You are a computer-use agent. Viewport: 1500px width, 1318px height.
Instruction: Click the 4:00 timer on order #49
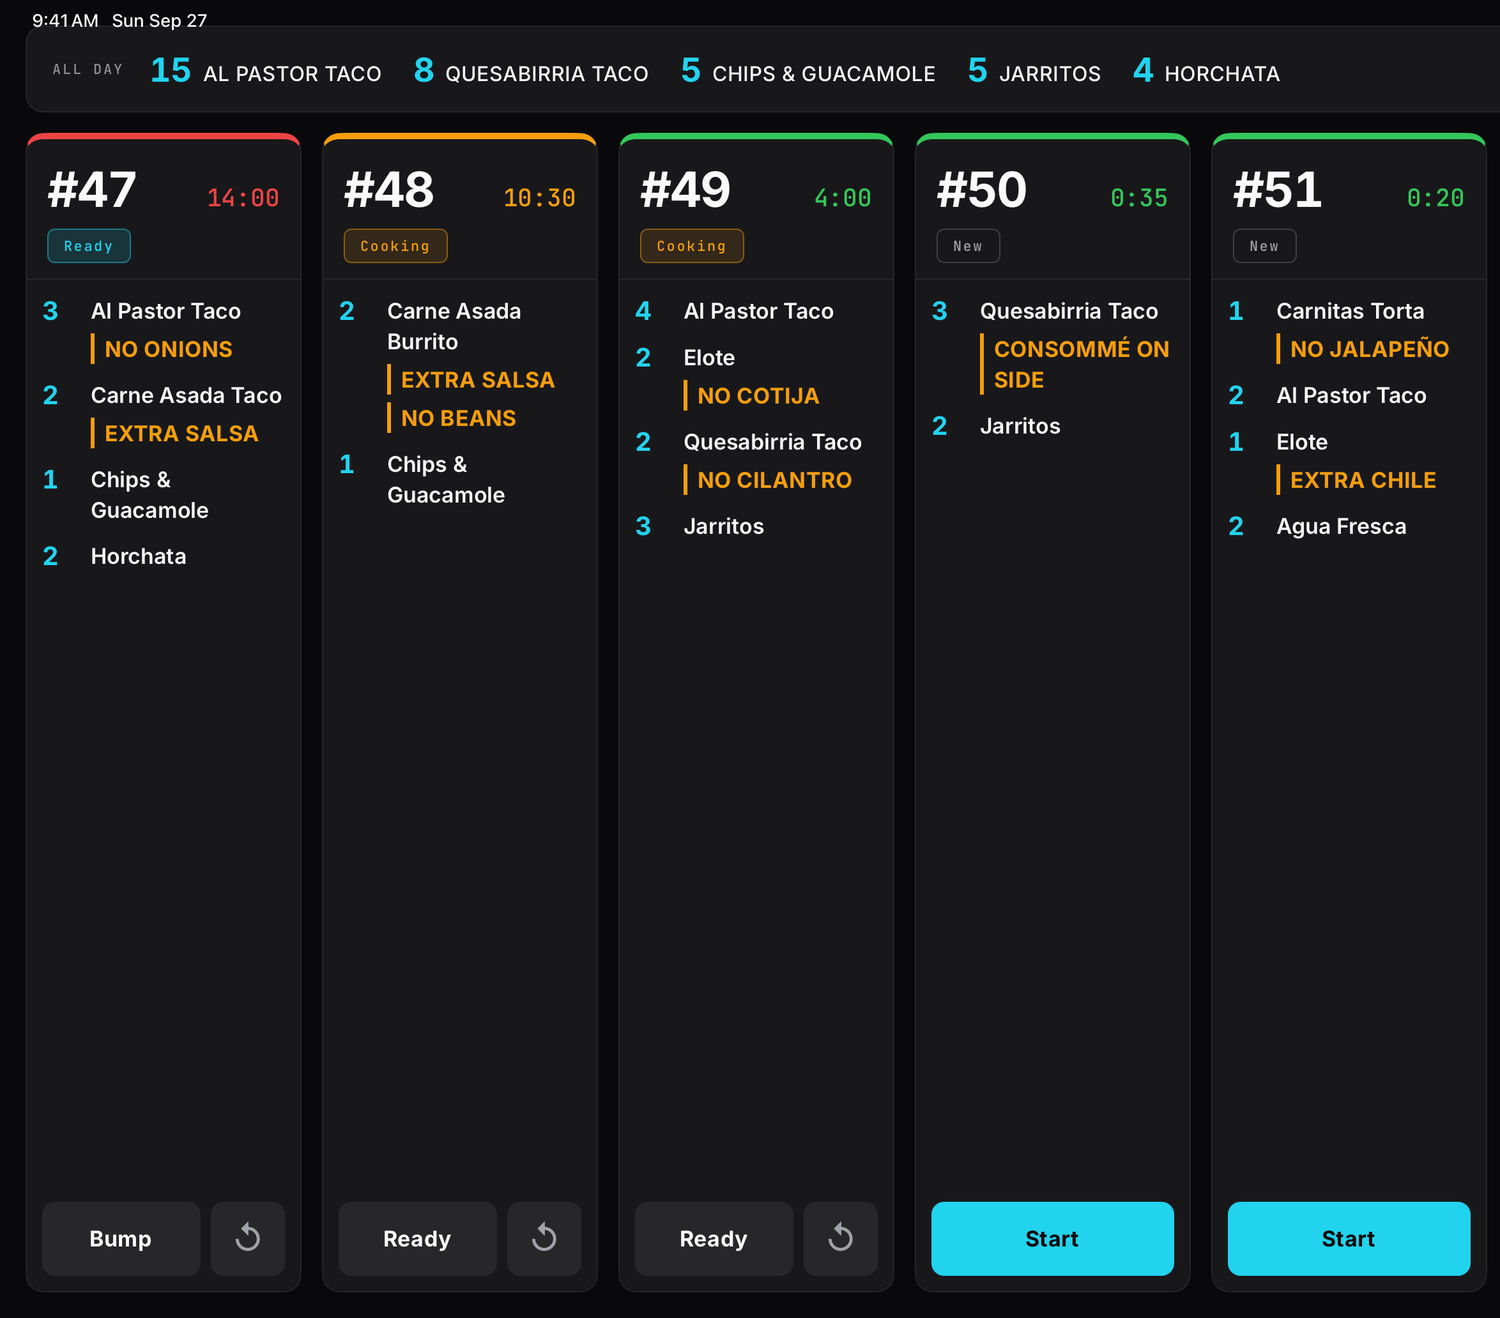click(843, 198)
